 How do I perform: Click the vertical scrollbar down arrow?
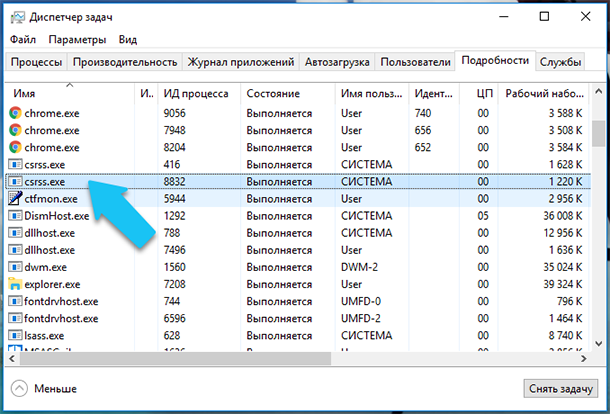click(599, 344)
